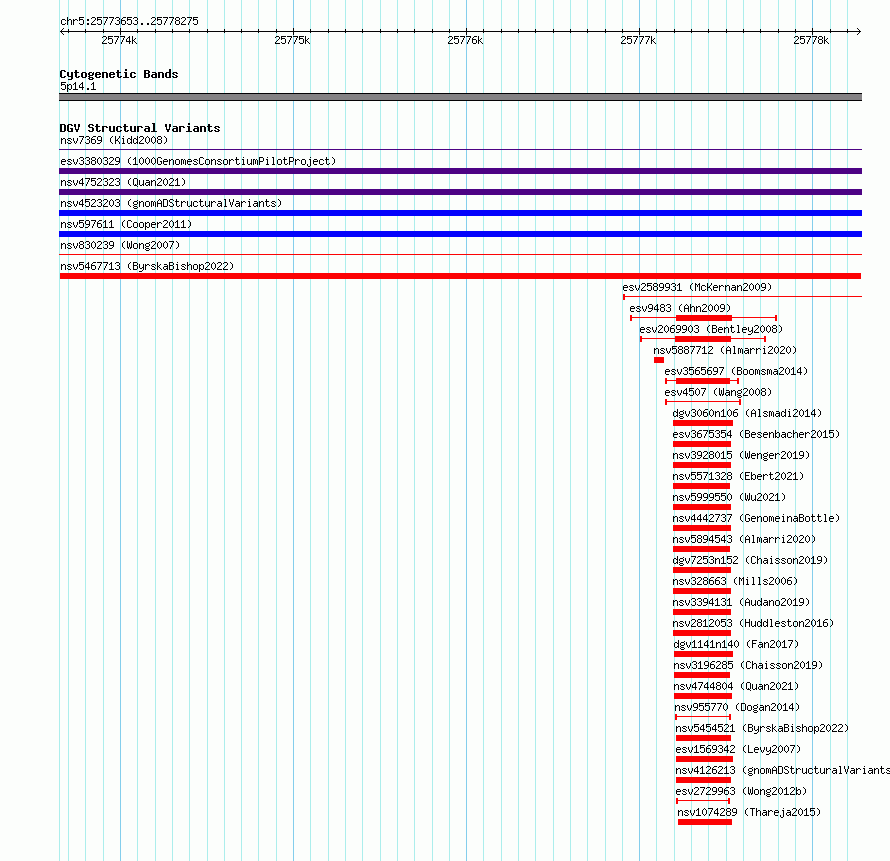Open nsv2812053 (Huddleston2016) variant
The image size is (890, 861).
tap(753, 623)
